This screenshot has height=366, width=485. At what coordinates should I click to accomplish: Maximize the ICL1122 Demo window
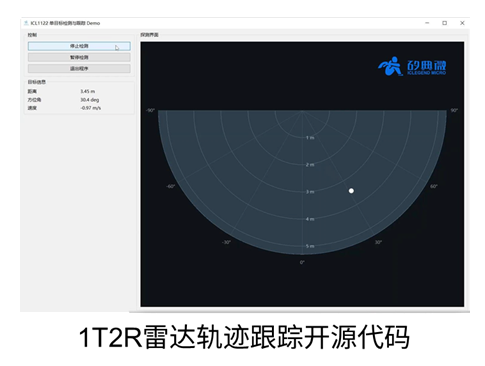[x=444, y=23]
